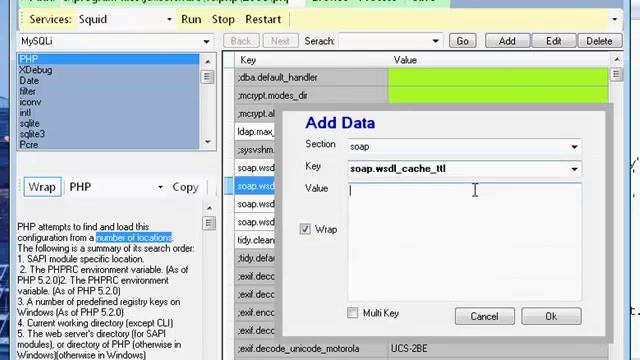Confirm Add Data with Ok

pos(551,316)
